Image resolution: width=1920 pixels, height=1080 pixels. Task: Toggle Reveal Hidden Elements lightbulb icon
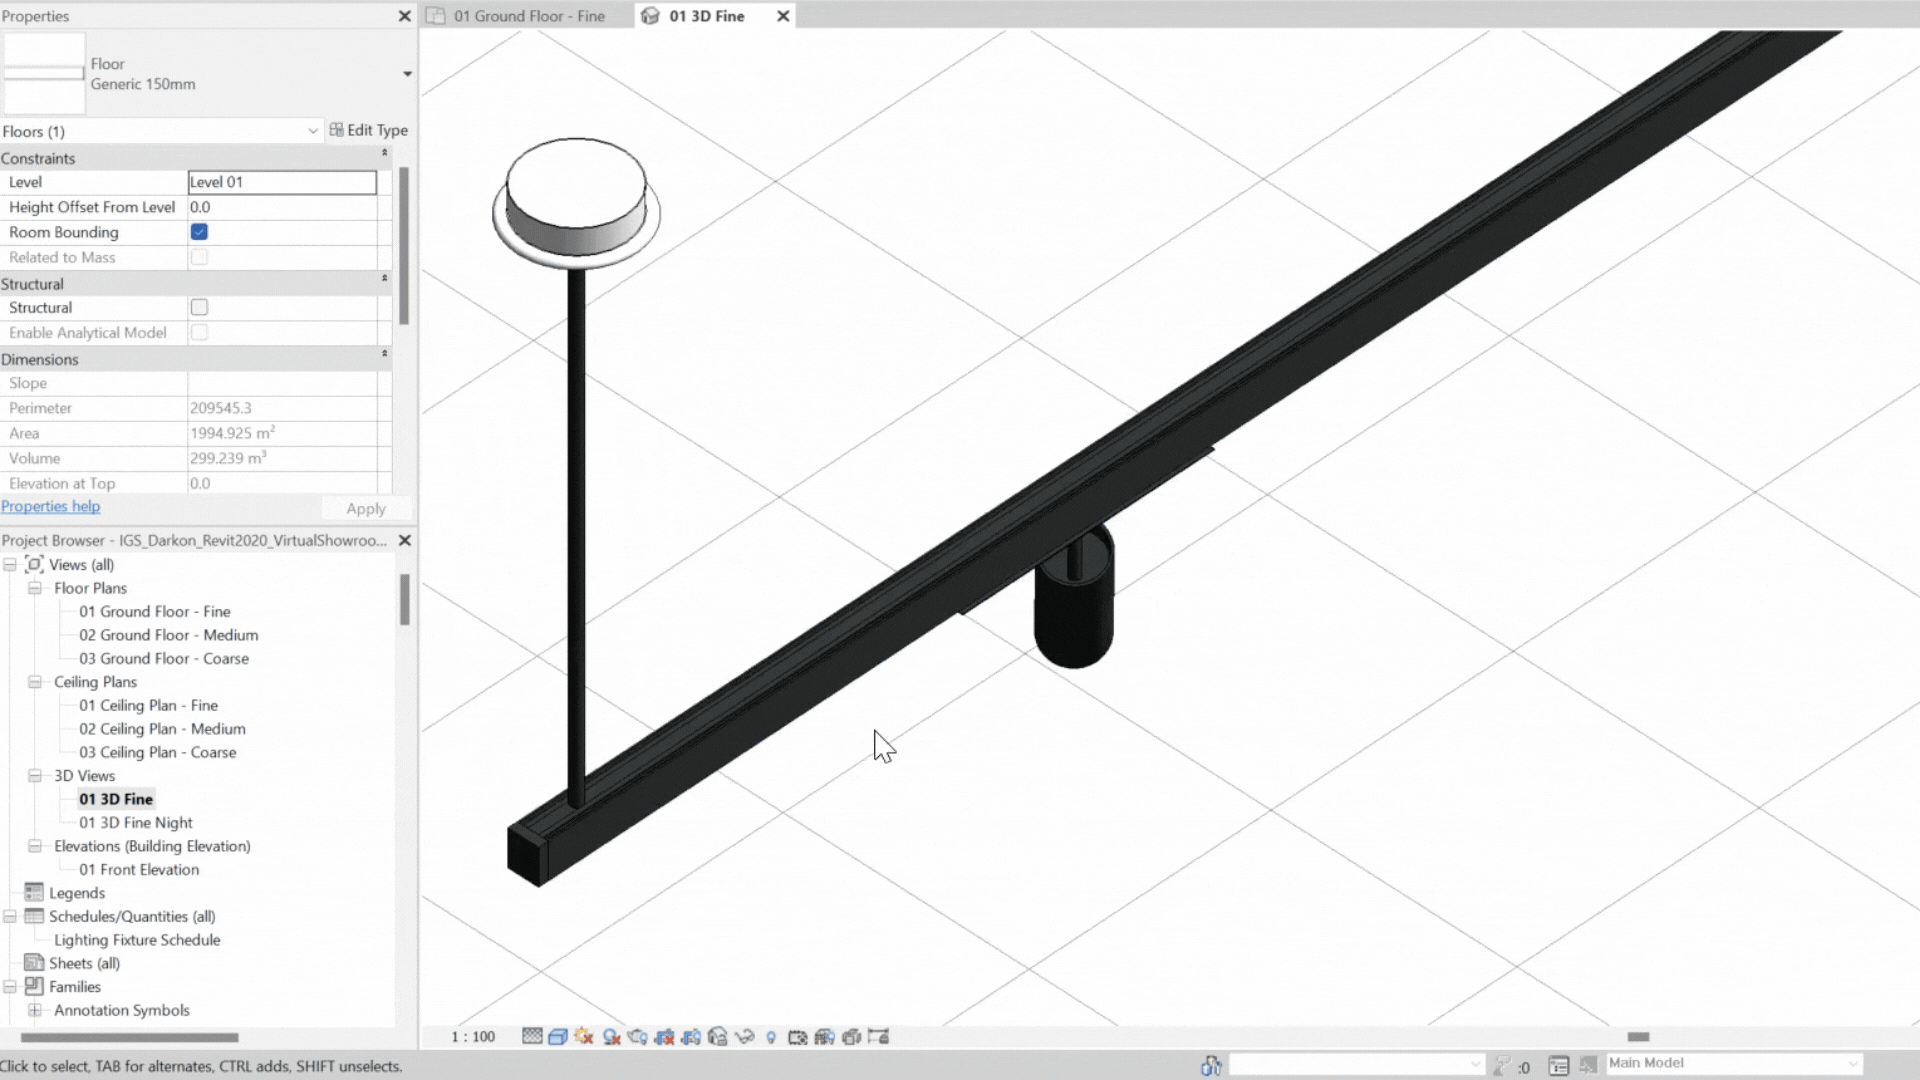771,1037
